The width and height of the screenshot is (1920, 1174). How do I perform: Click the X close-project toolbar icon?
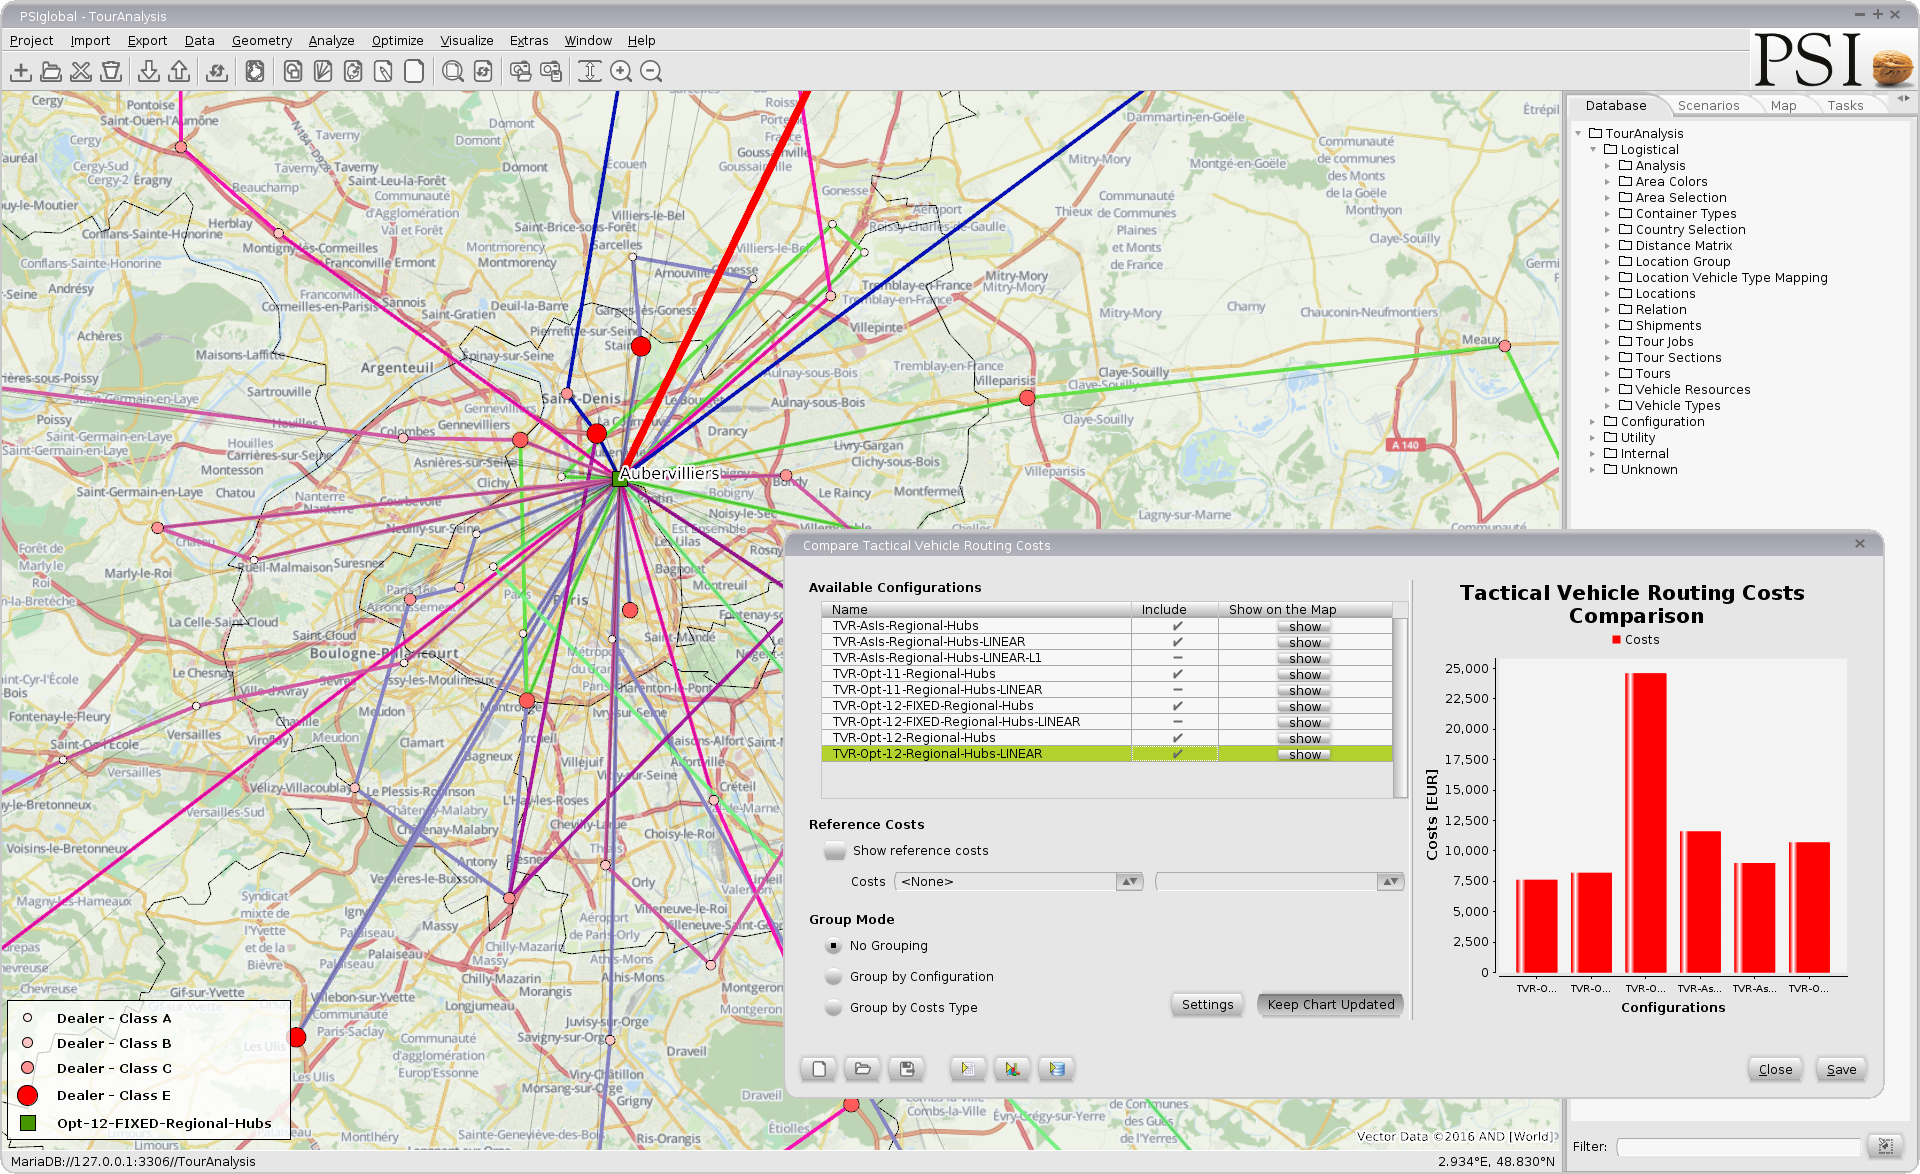(x=81, y=72)
